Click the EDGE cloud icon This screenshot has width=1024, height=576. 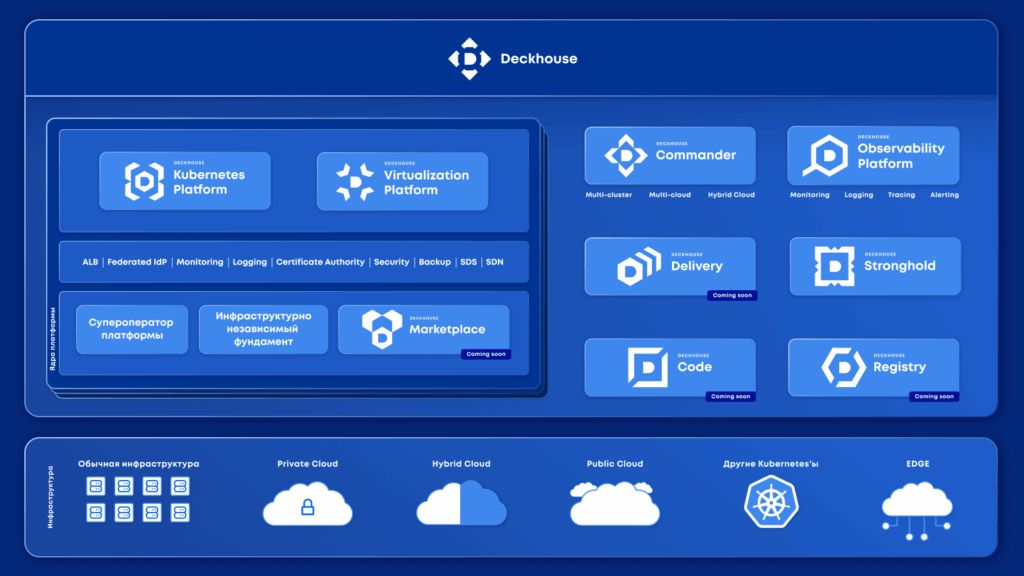(x=916, y=508)
